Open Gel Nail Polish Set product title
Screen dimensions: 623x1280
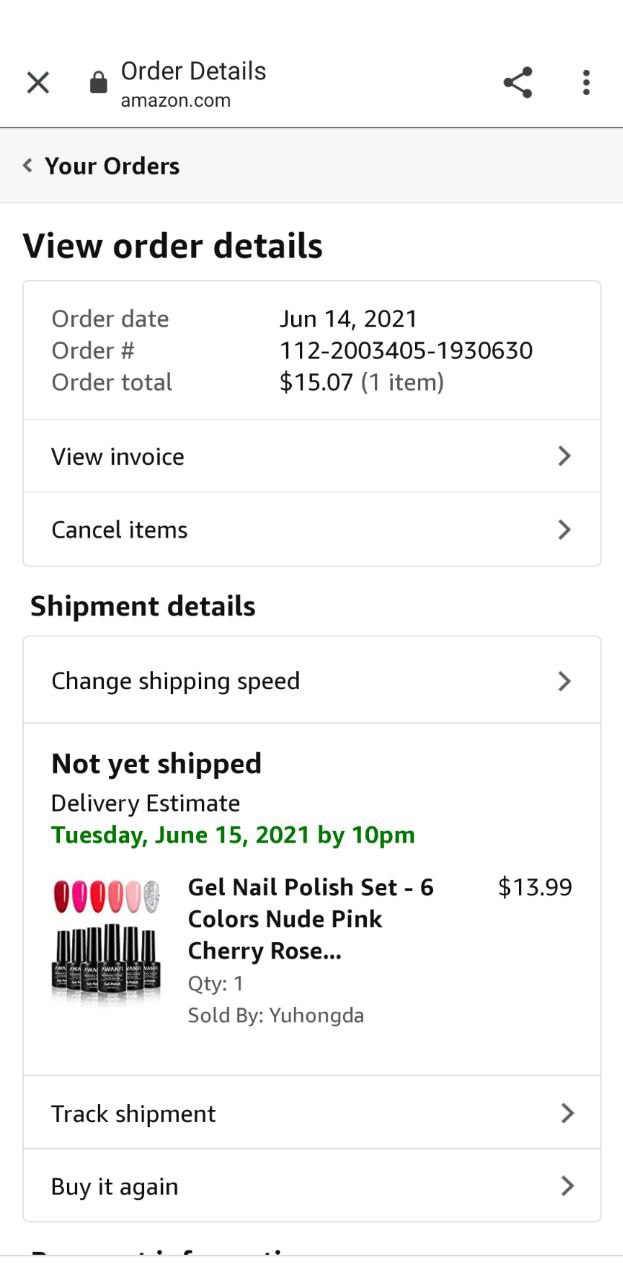coord(310,919)
